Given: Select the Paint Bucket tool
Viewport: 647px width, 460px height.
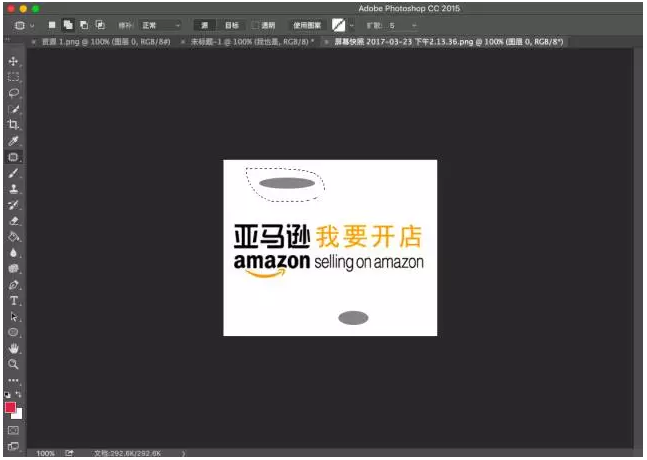Looking at the screenshot, I should coord(13,236).
